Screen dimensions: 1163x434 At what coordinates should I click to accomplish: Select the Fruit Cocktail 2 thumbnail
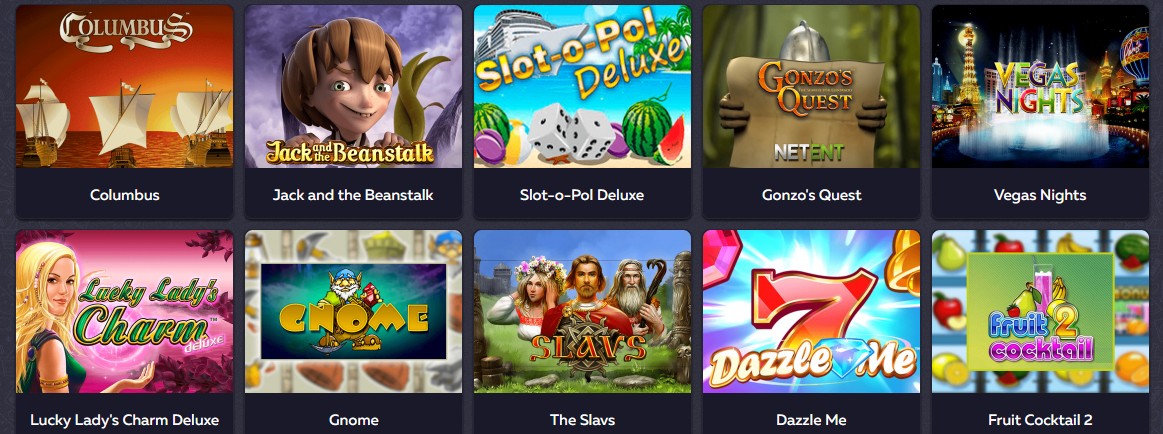1040,312
